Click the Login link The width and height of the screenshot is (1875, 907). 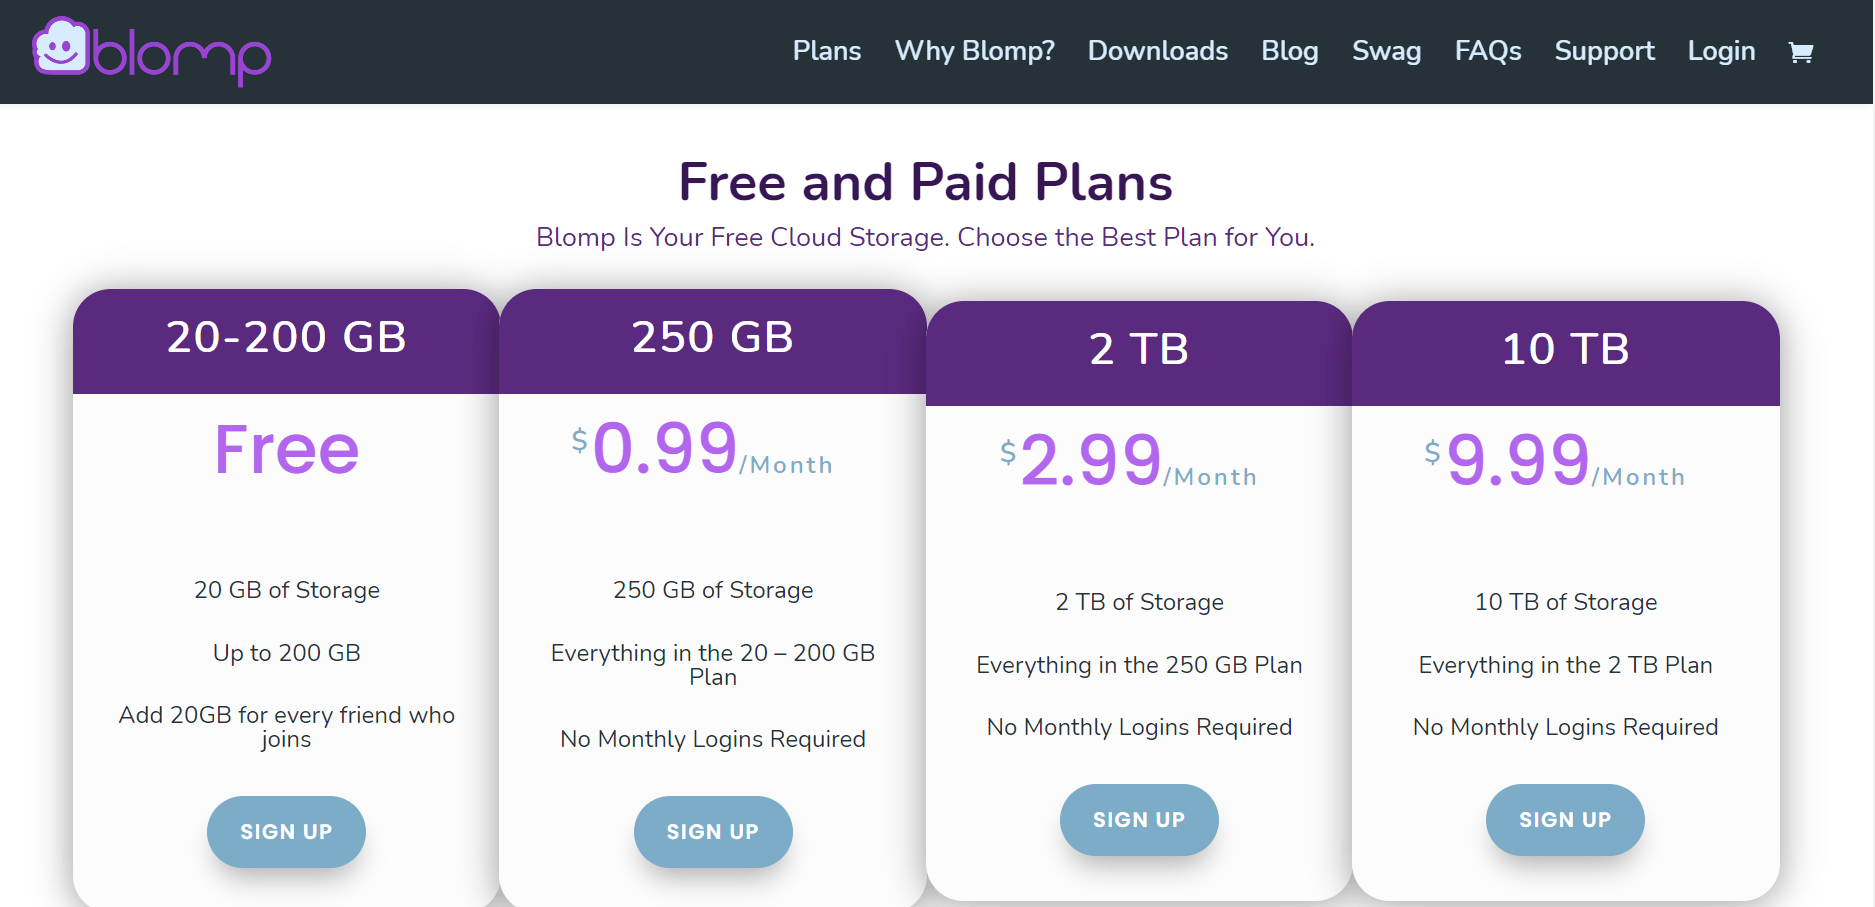(x=1721, y=51)
